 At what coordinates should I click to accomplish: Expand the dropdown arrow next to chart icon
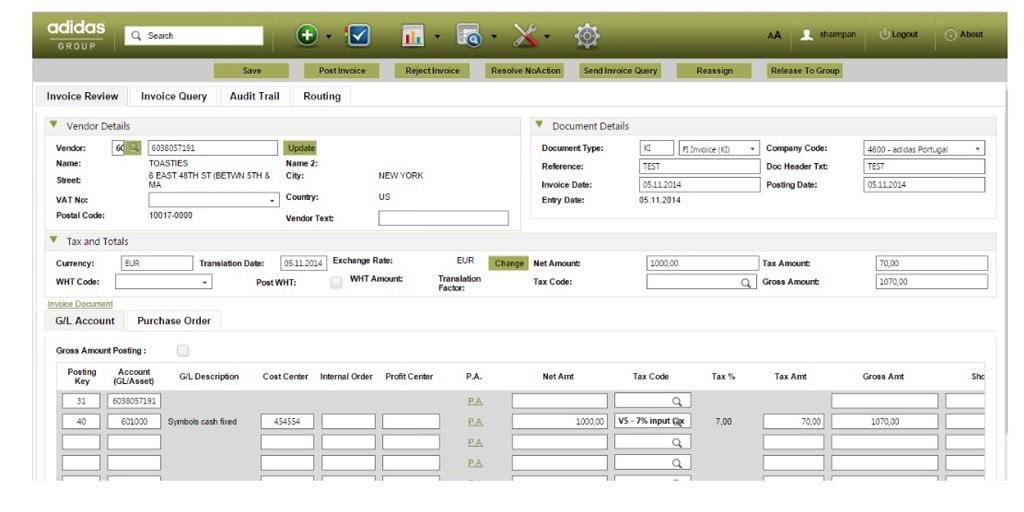(x=438, y=37)
